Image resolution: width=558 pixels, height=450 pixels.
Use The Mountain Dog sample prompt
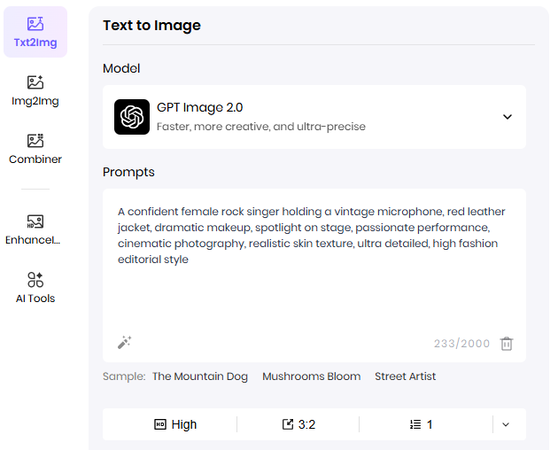[x=200, y=376]
